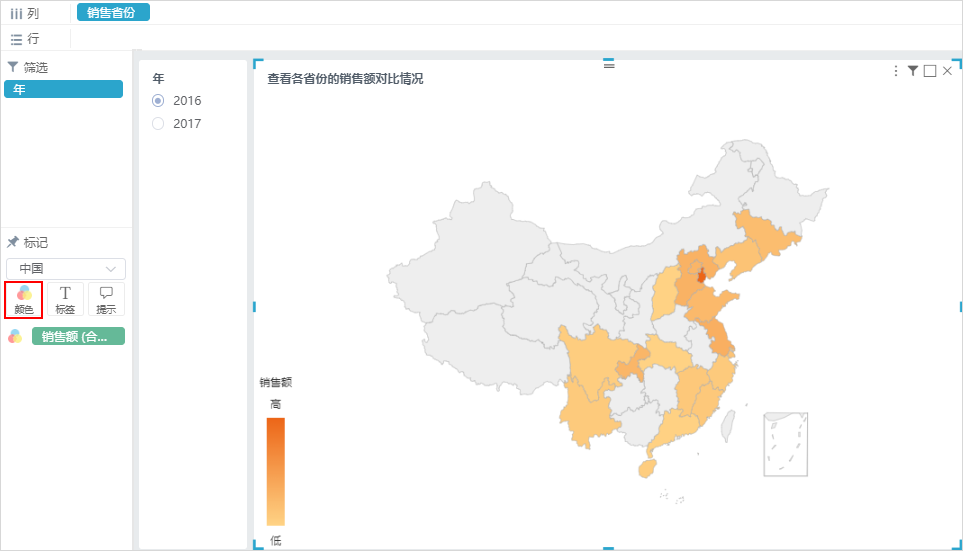Click the 销售额 orange gradient legend bar

(276, 472)
